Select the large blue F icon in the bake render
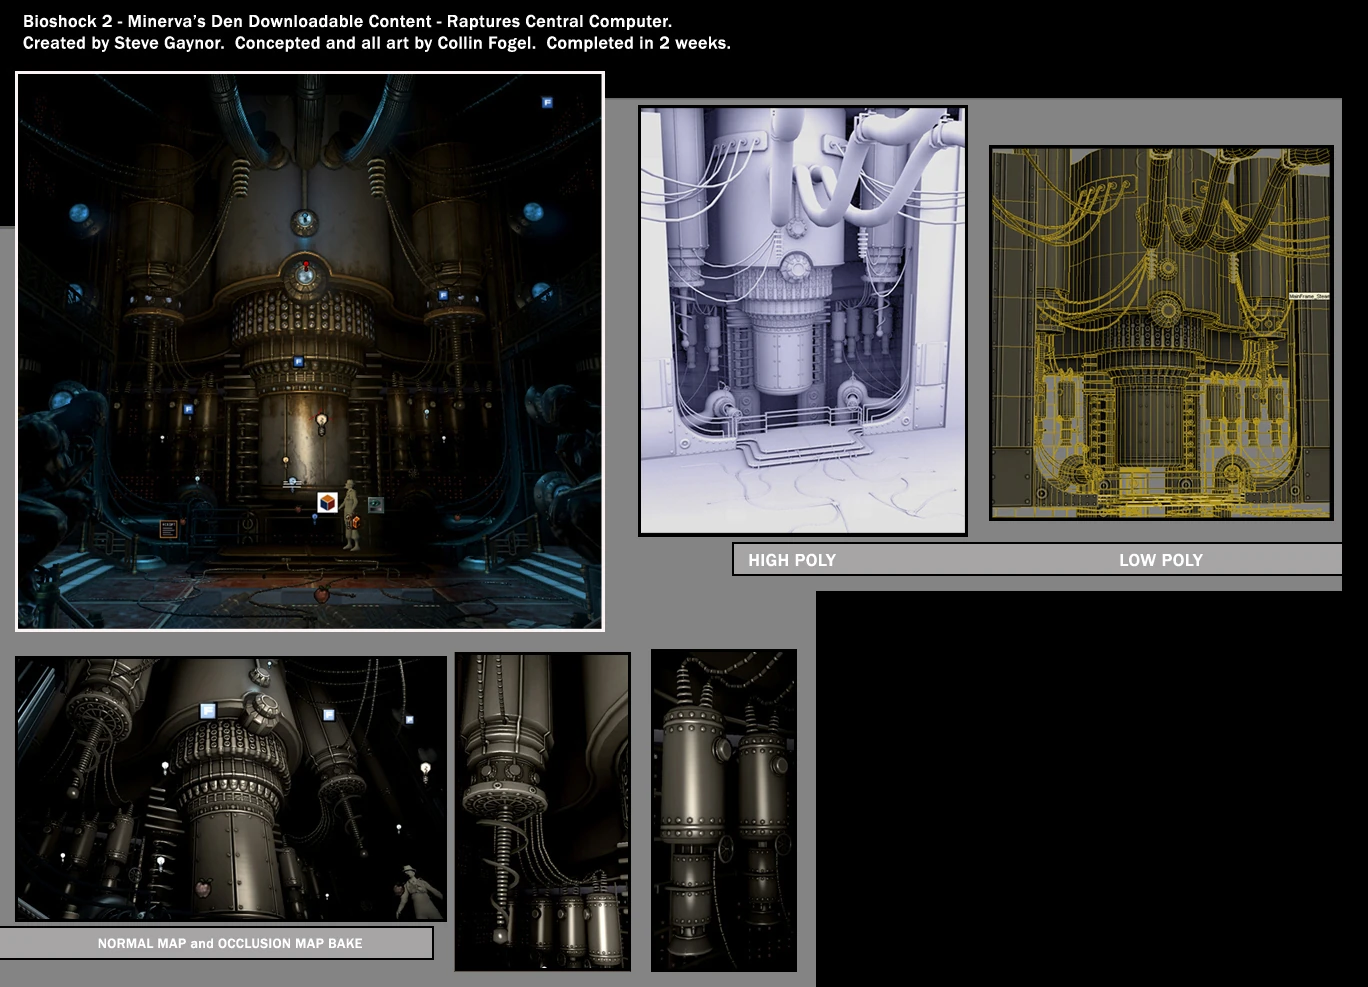This screenshot has width=1368, height=987. [x=208, y=711]
